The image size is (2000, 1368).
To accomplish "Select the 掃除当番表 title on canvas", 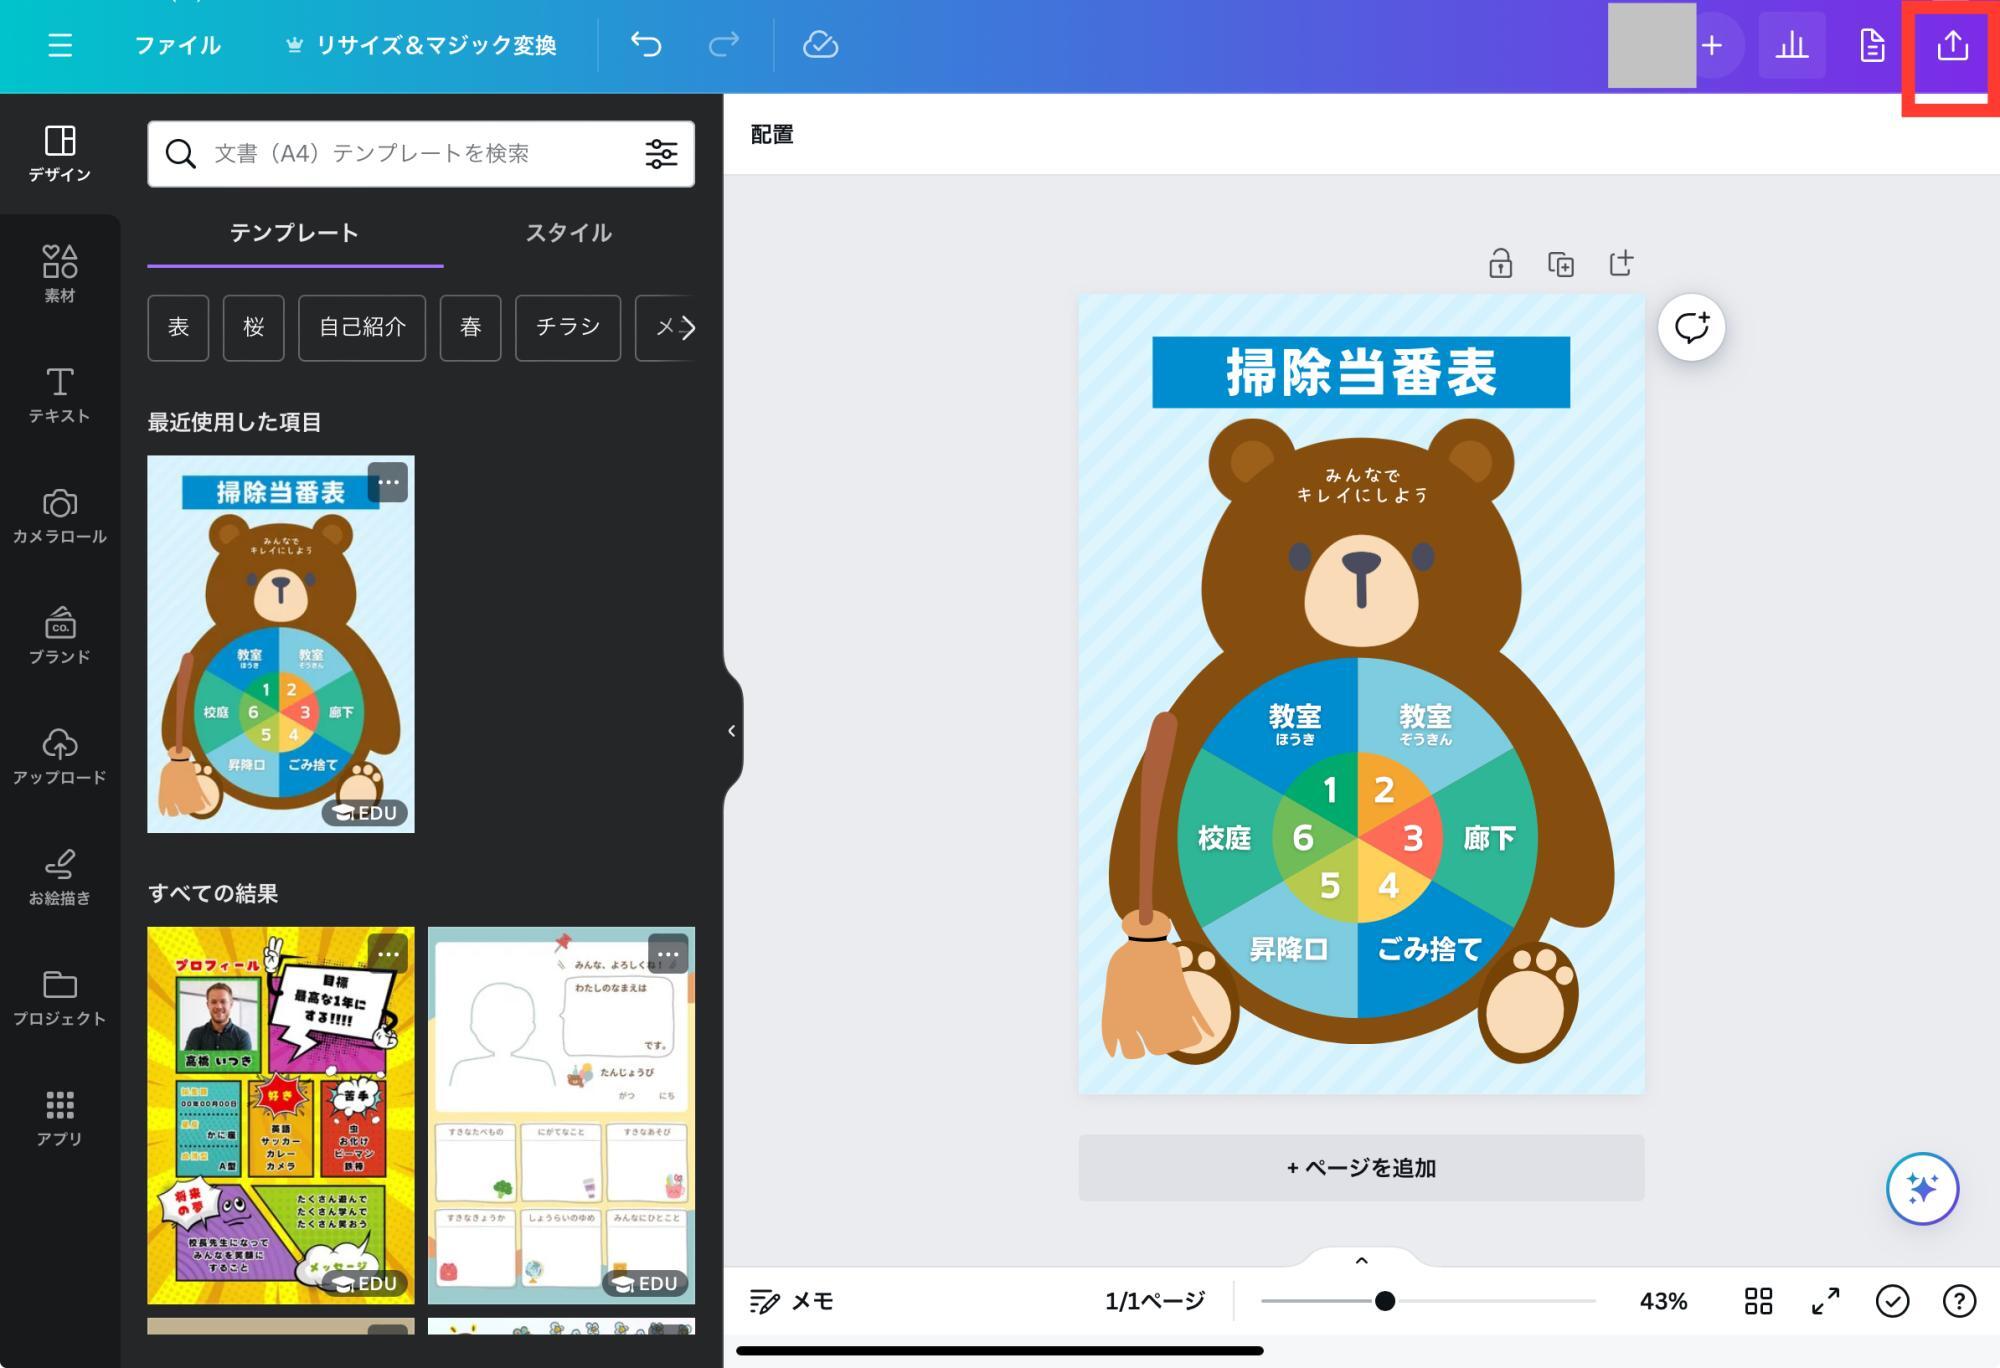I will pyautogui.click(x=1361, y=372).
